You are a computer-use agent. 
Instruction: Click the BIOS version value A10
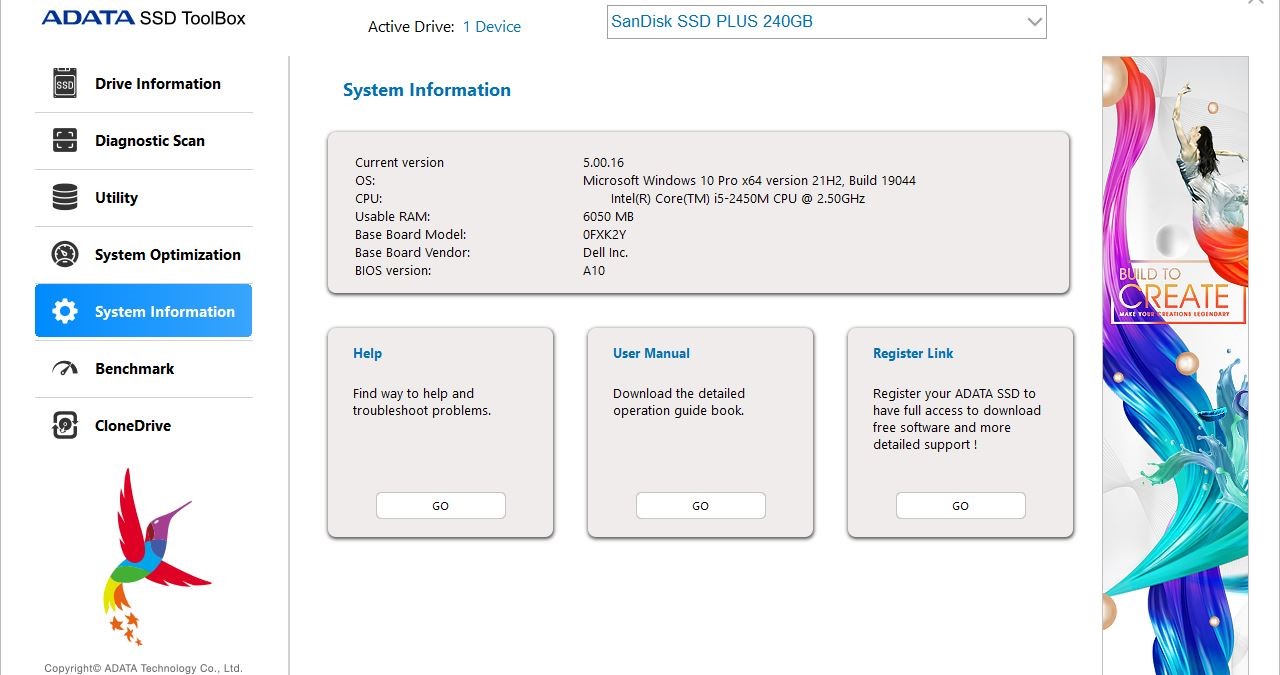click(x=594, y=271)
